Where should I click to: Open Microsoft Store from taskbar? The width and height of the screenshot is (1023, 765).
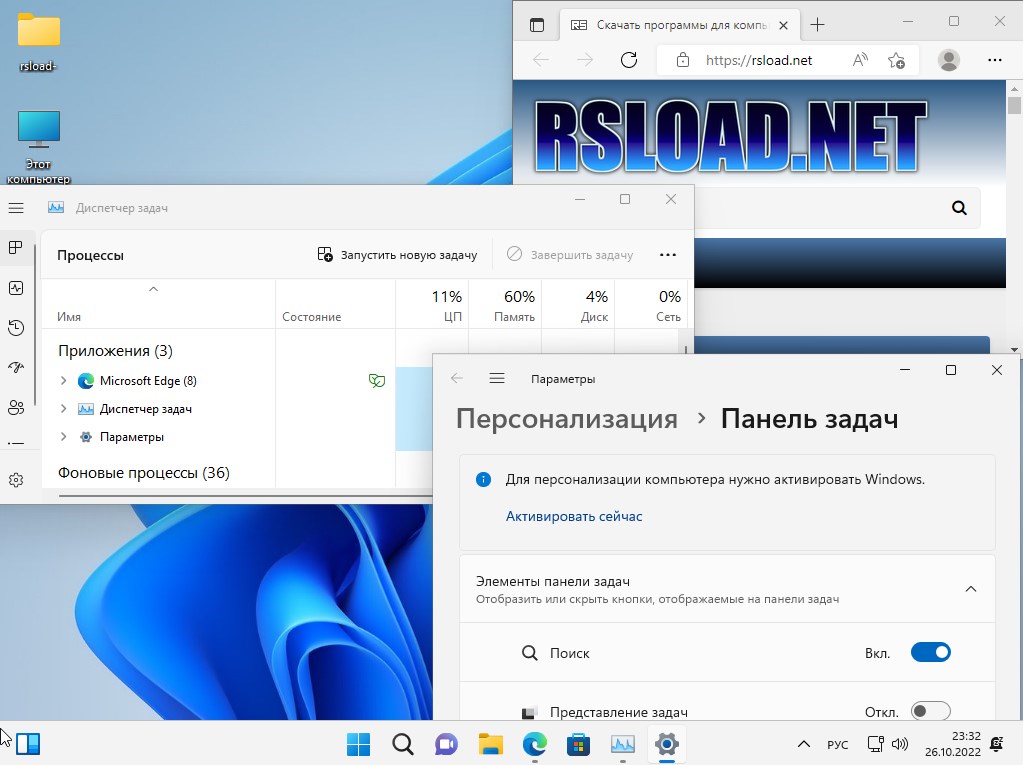(578, 743)
